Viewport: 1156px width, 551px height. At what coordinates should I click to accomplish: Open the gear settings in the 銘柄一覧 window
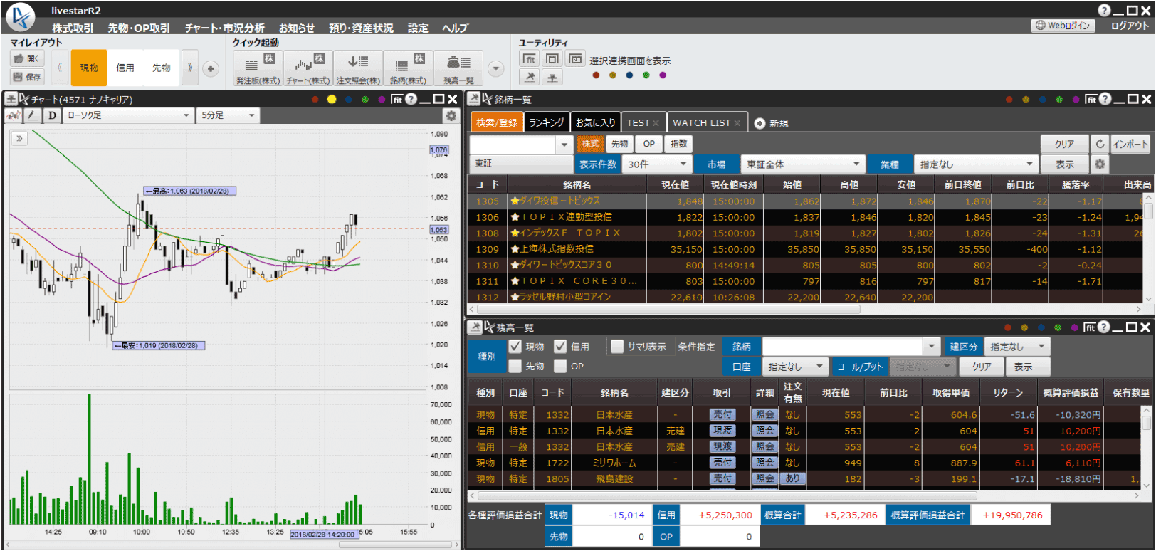(1101, 164)
